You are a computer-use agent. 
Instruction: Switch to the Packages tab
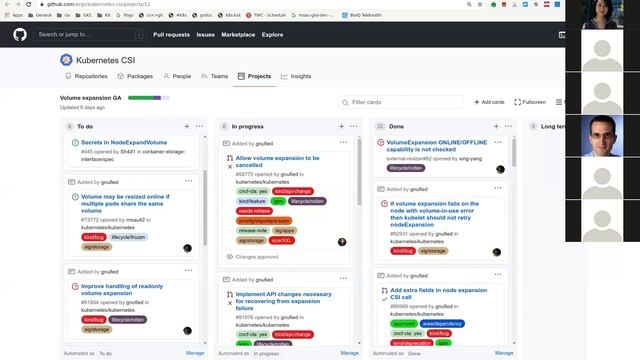(x=135, y=76)
